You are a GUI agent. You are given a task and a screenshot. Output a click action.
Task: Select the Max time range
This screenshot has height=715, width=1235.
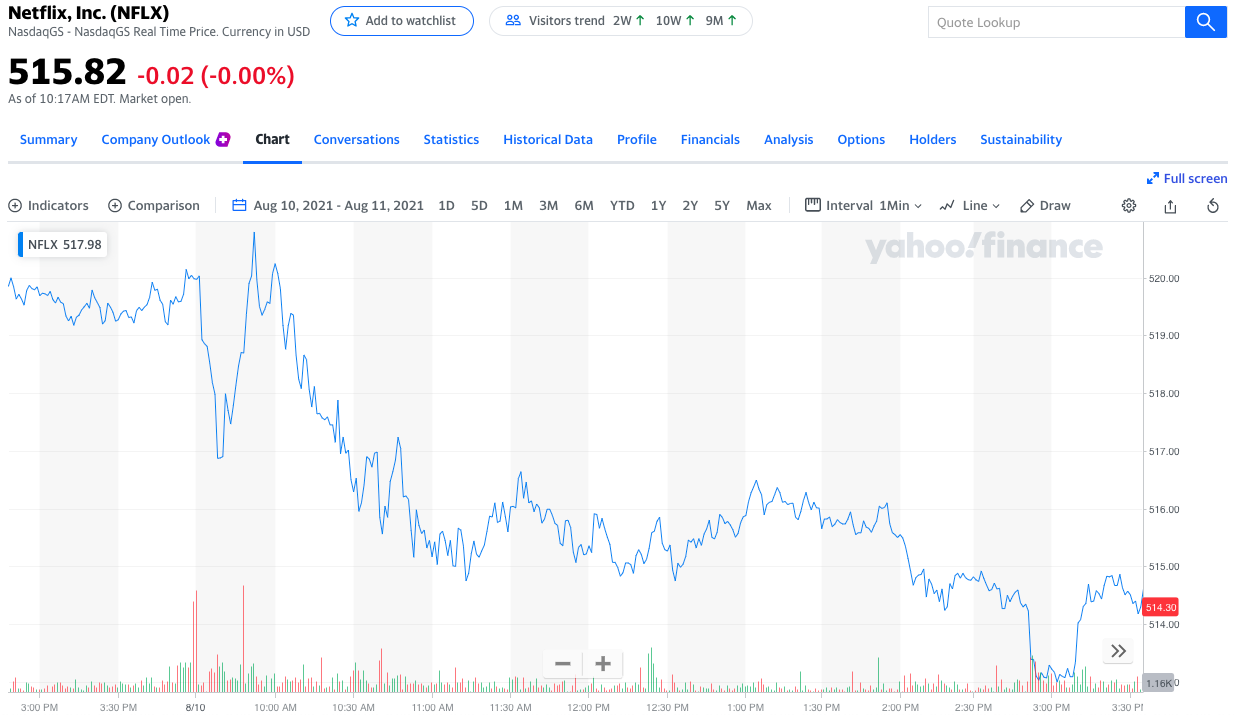pos(759,205)
